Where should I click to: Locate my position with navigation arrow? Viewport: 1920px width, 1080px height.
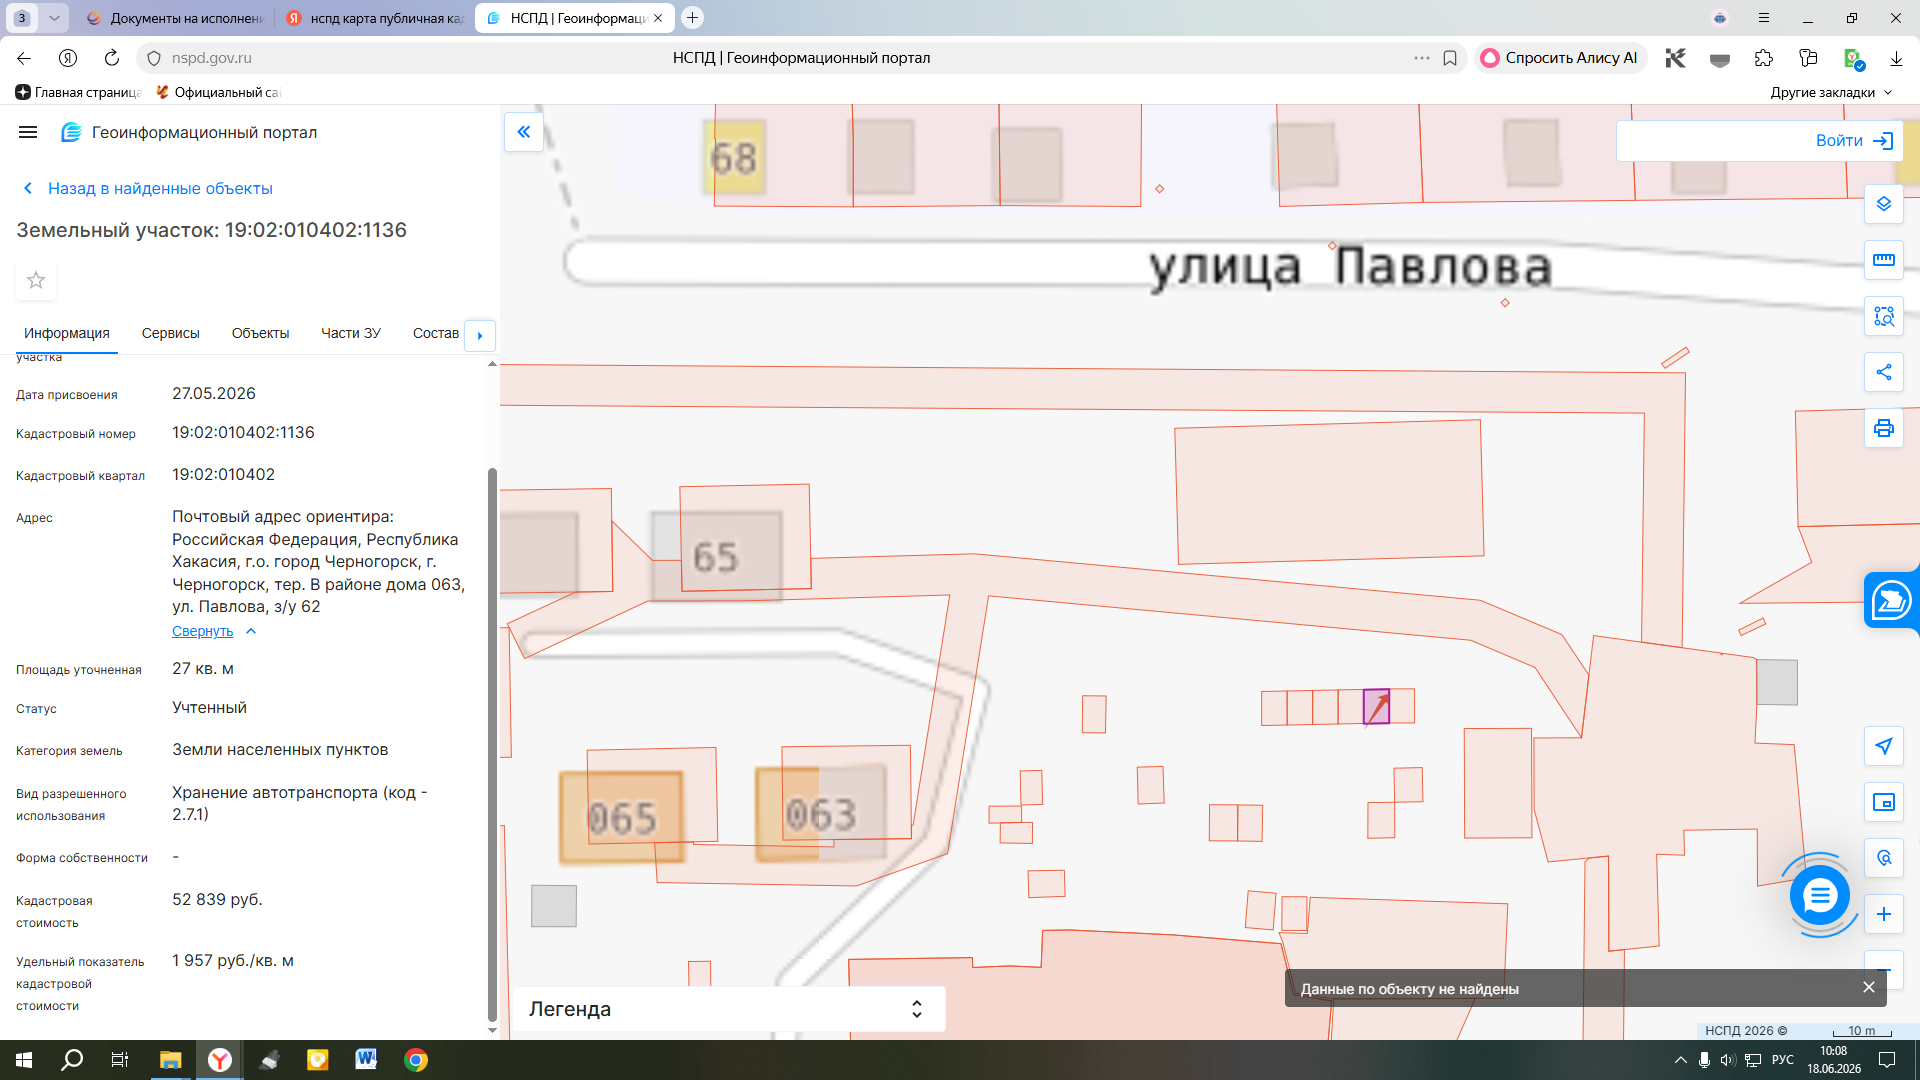click(x=1884, y=746)
